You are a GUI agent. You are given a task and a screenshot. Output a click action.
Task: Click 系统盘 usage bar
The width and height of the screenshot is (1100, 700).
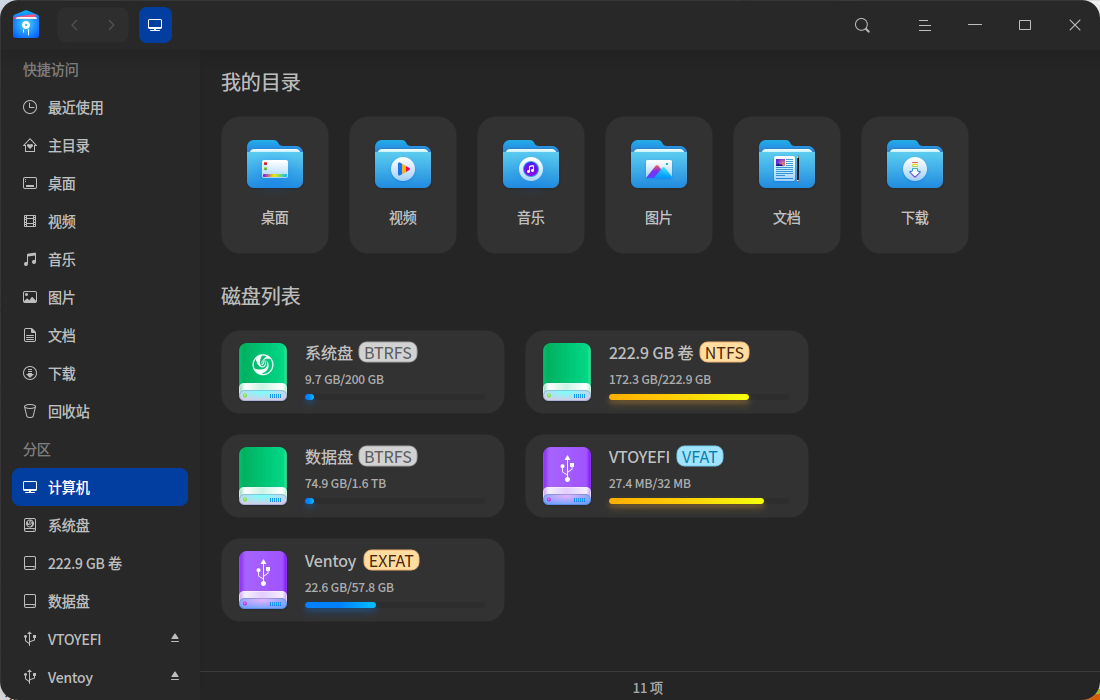(x=394, y=397)
